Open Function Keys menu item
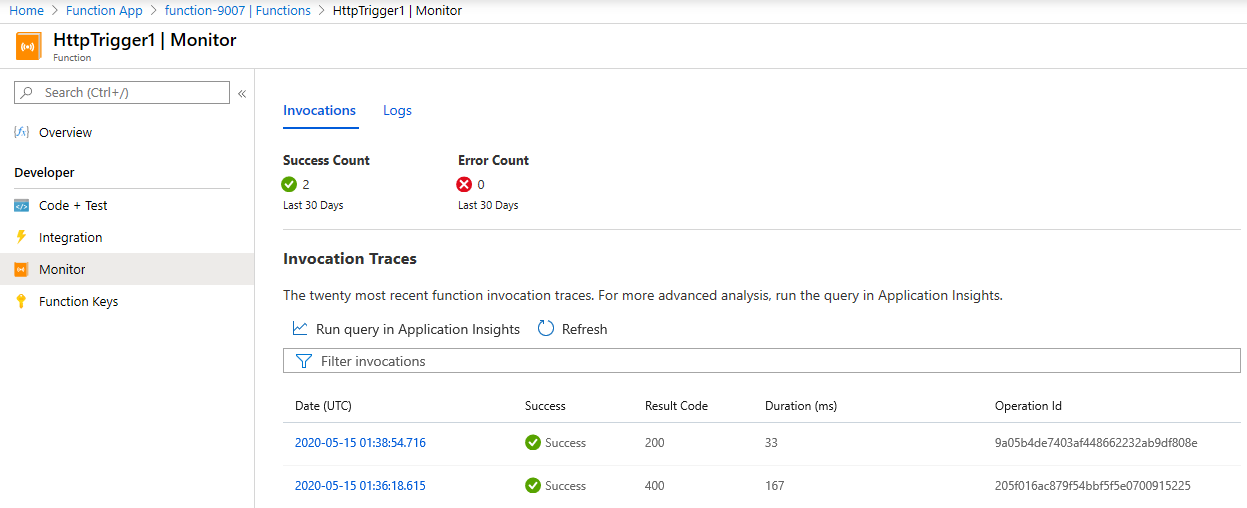 point(79,302)
